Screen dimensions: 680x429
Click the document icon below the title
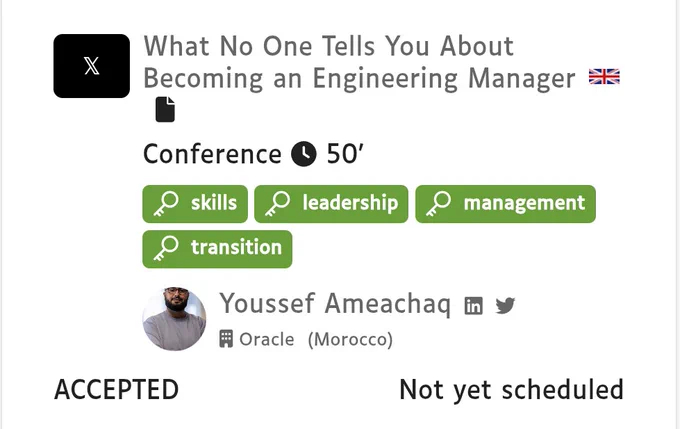[x=165, y=109]
